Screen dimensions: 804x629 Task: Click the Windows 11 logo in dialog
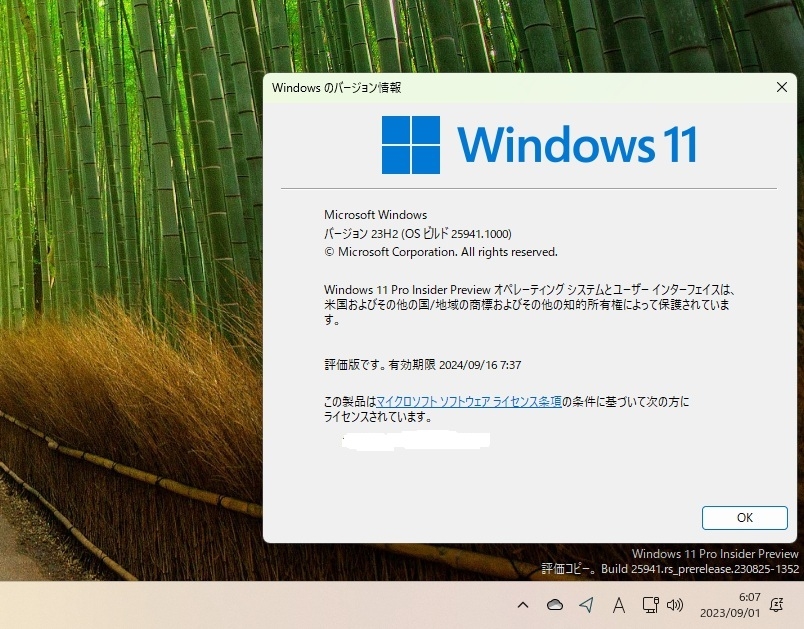coord(539,145)
